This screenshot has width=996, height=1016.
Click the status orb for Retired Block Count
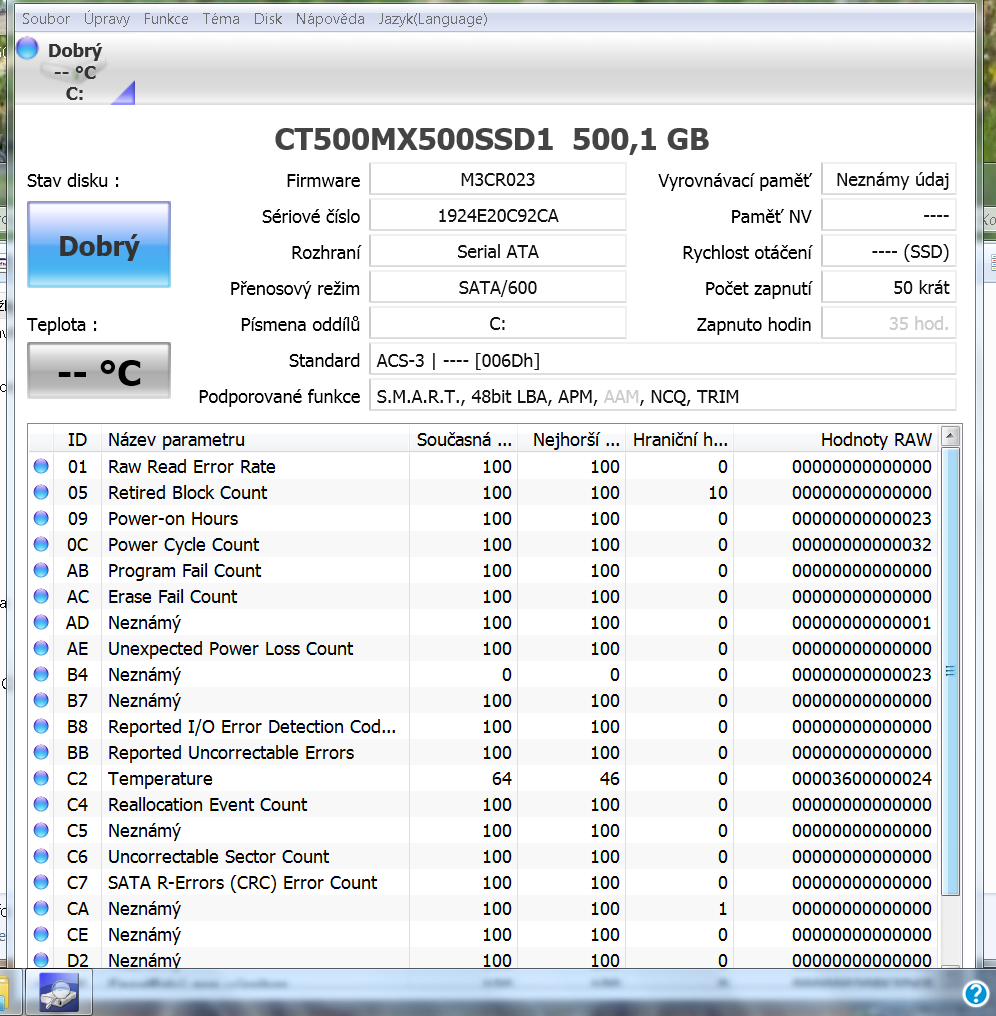[41, 492]
